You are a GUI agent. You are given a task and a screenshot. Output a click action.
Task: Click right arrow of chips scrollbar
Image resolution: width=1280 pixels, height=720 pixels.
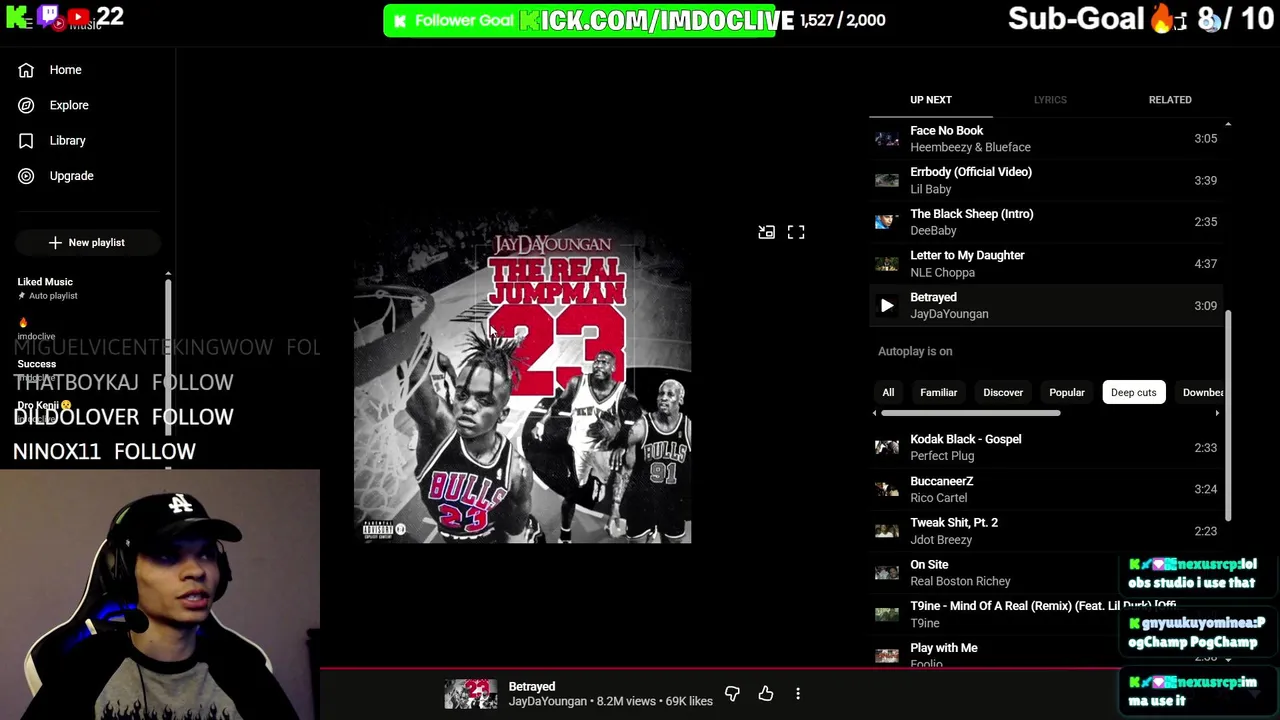coord(1217,413)
